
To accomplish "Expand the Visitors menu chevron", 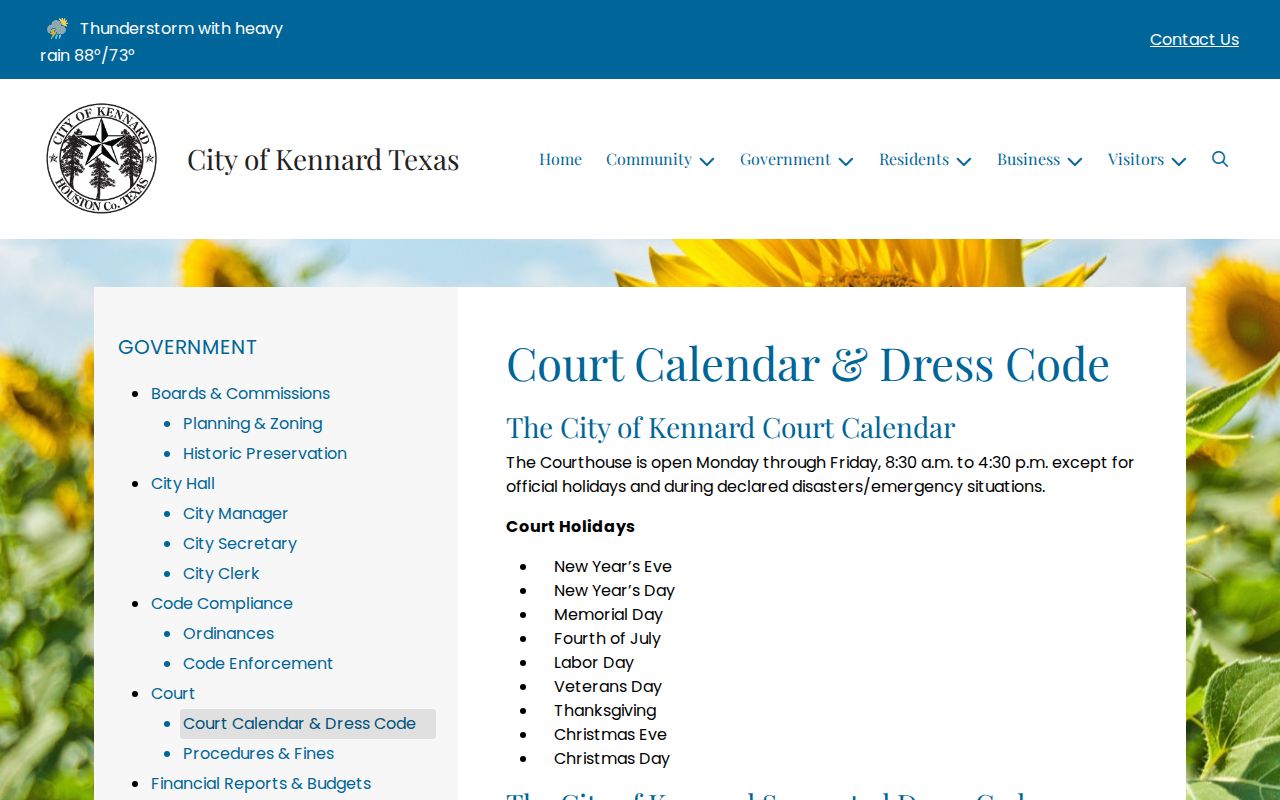I will 1179,161.
